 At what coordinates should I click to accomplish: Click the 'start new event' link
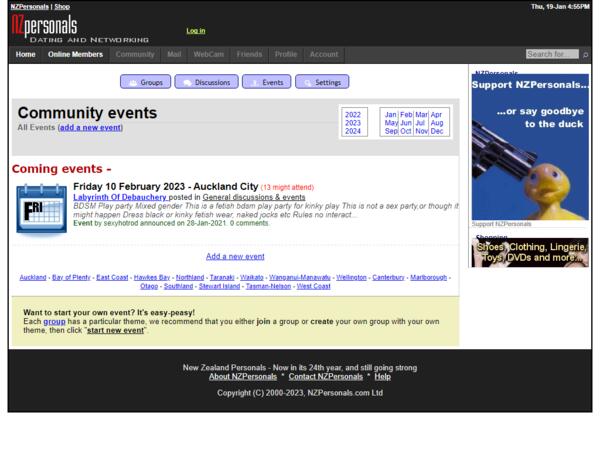point(115,330)
